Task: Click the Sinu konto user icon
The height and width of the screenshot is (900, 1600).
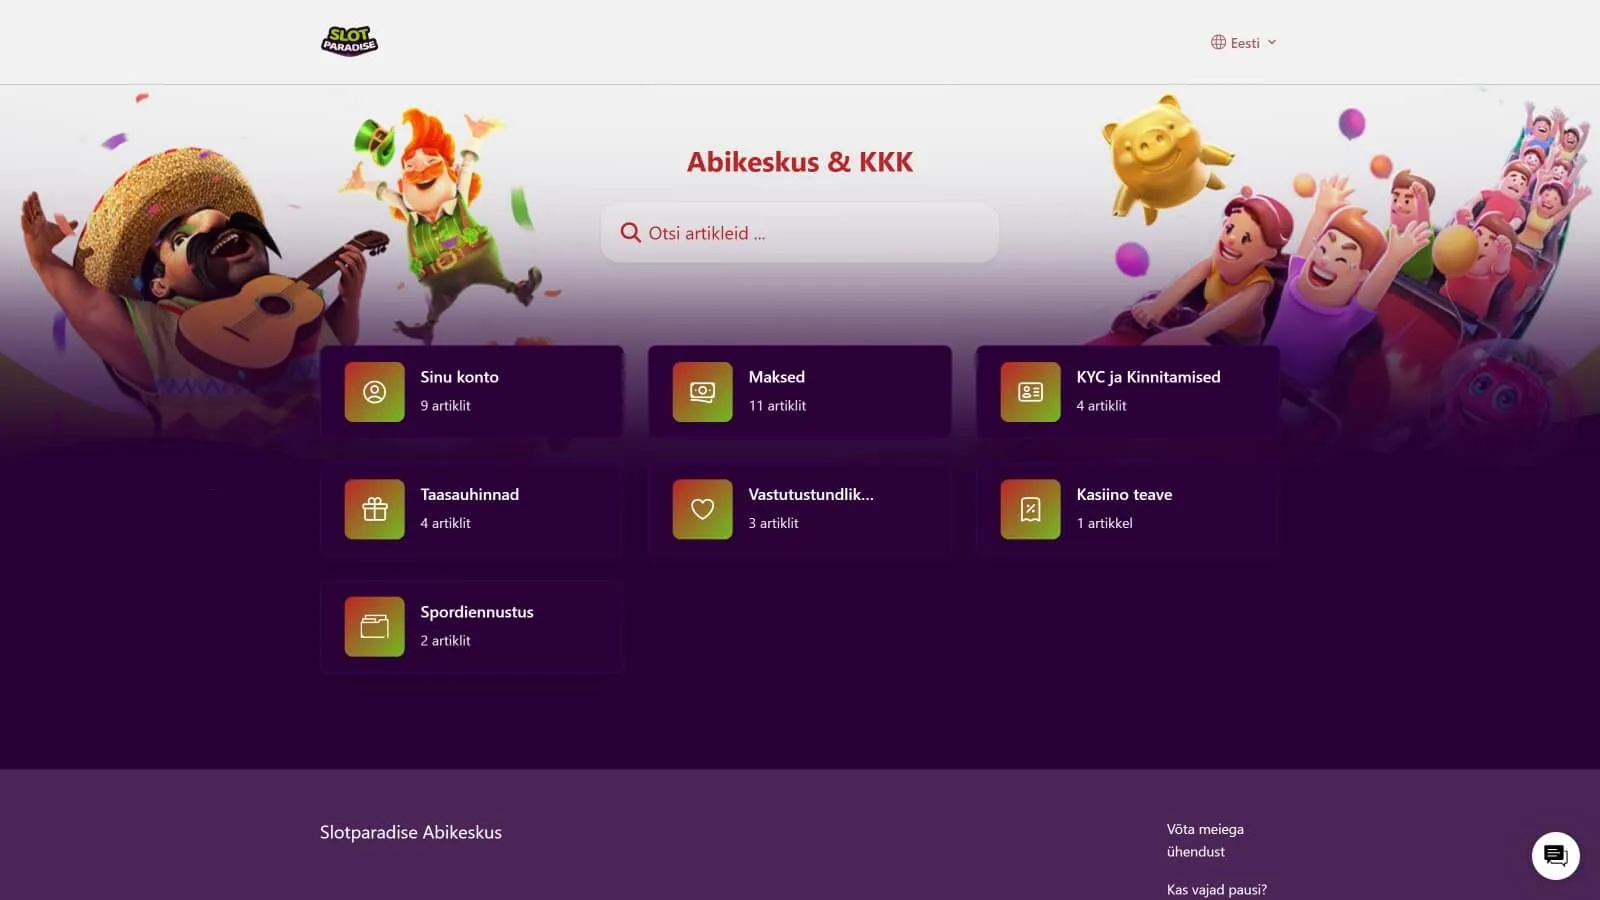Action: tap(374, 392)
